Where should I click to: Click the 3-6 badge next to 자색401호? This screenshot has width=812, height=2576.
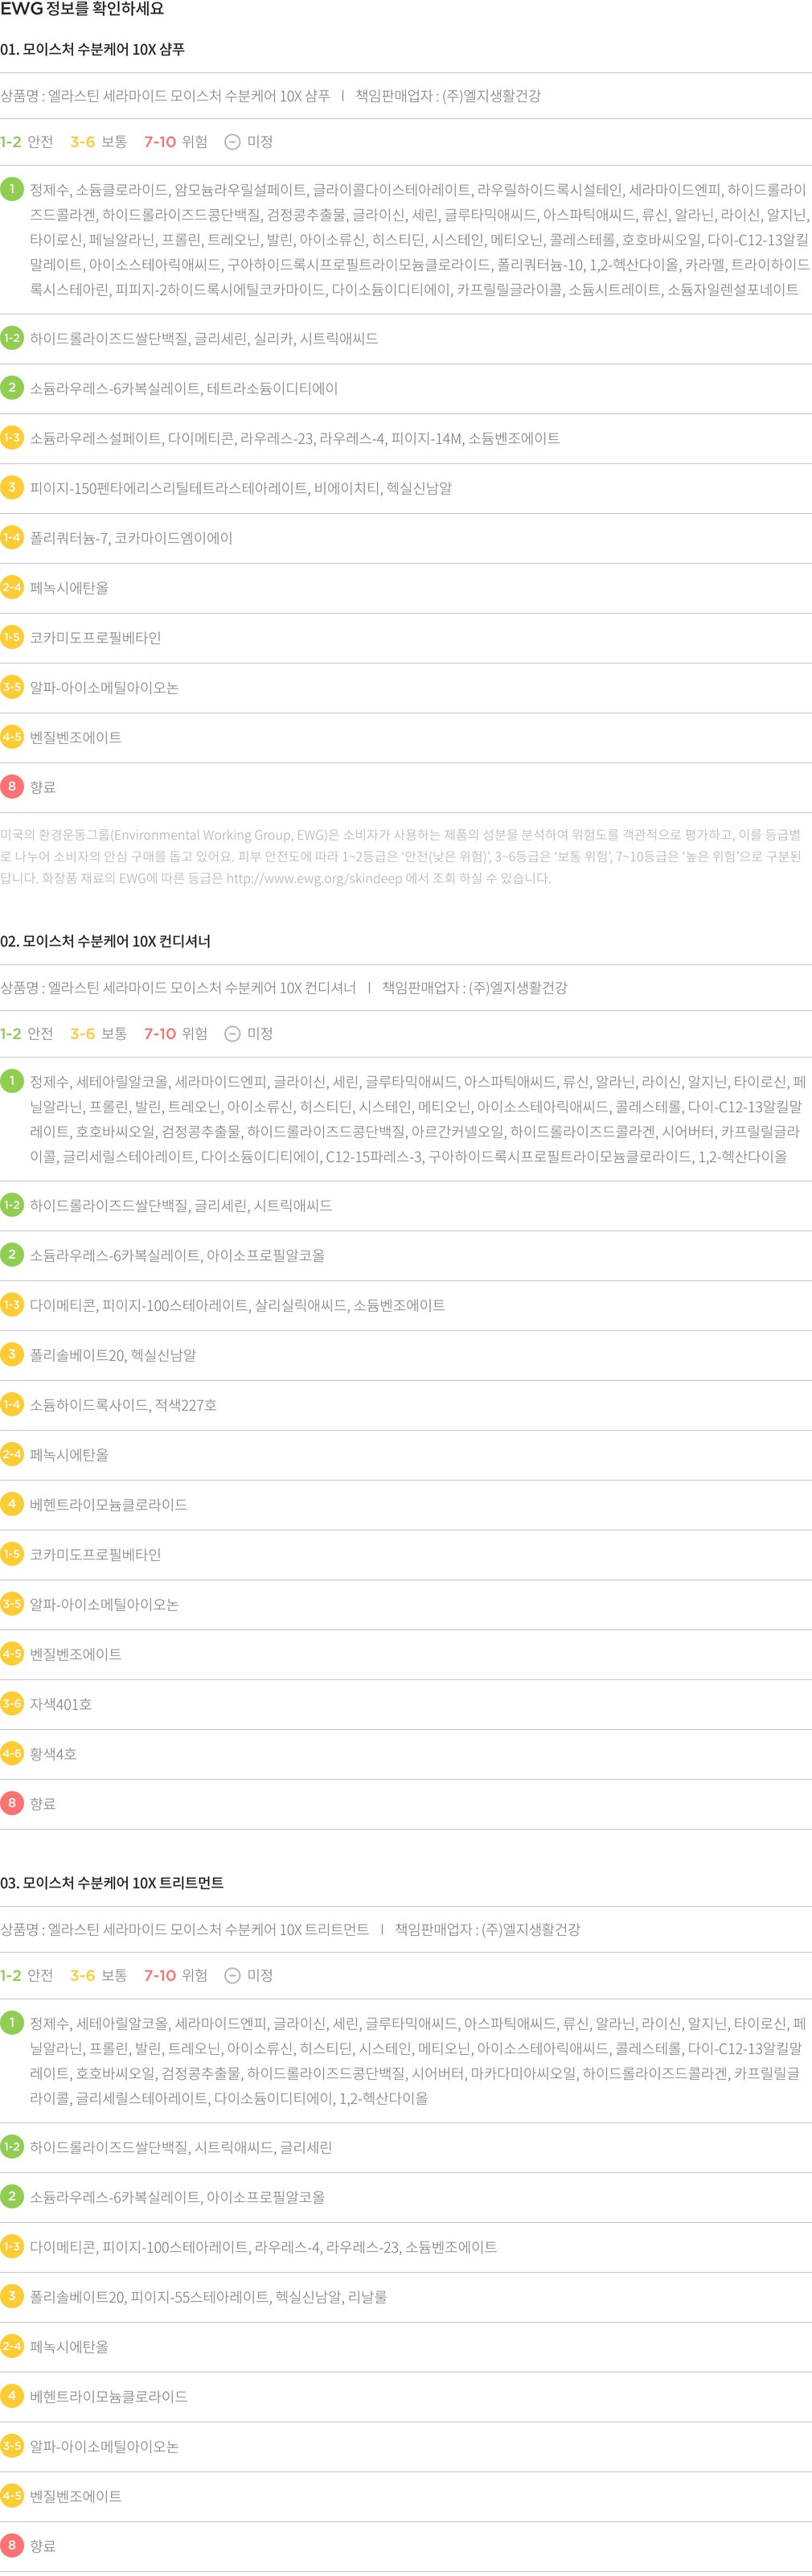(x=12, y=1703)
